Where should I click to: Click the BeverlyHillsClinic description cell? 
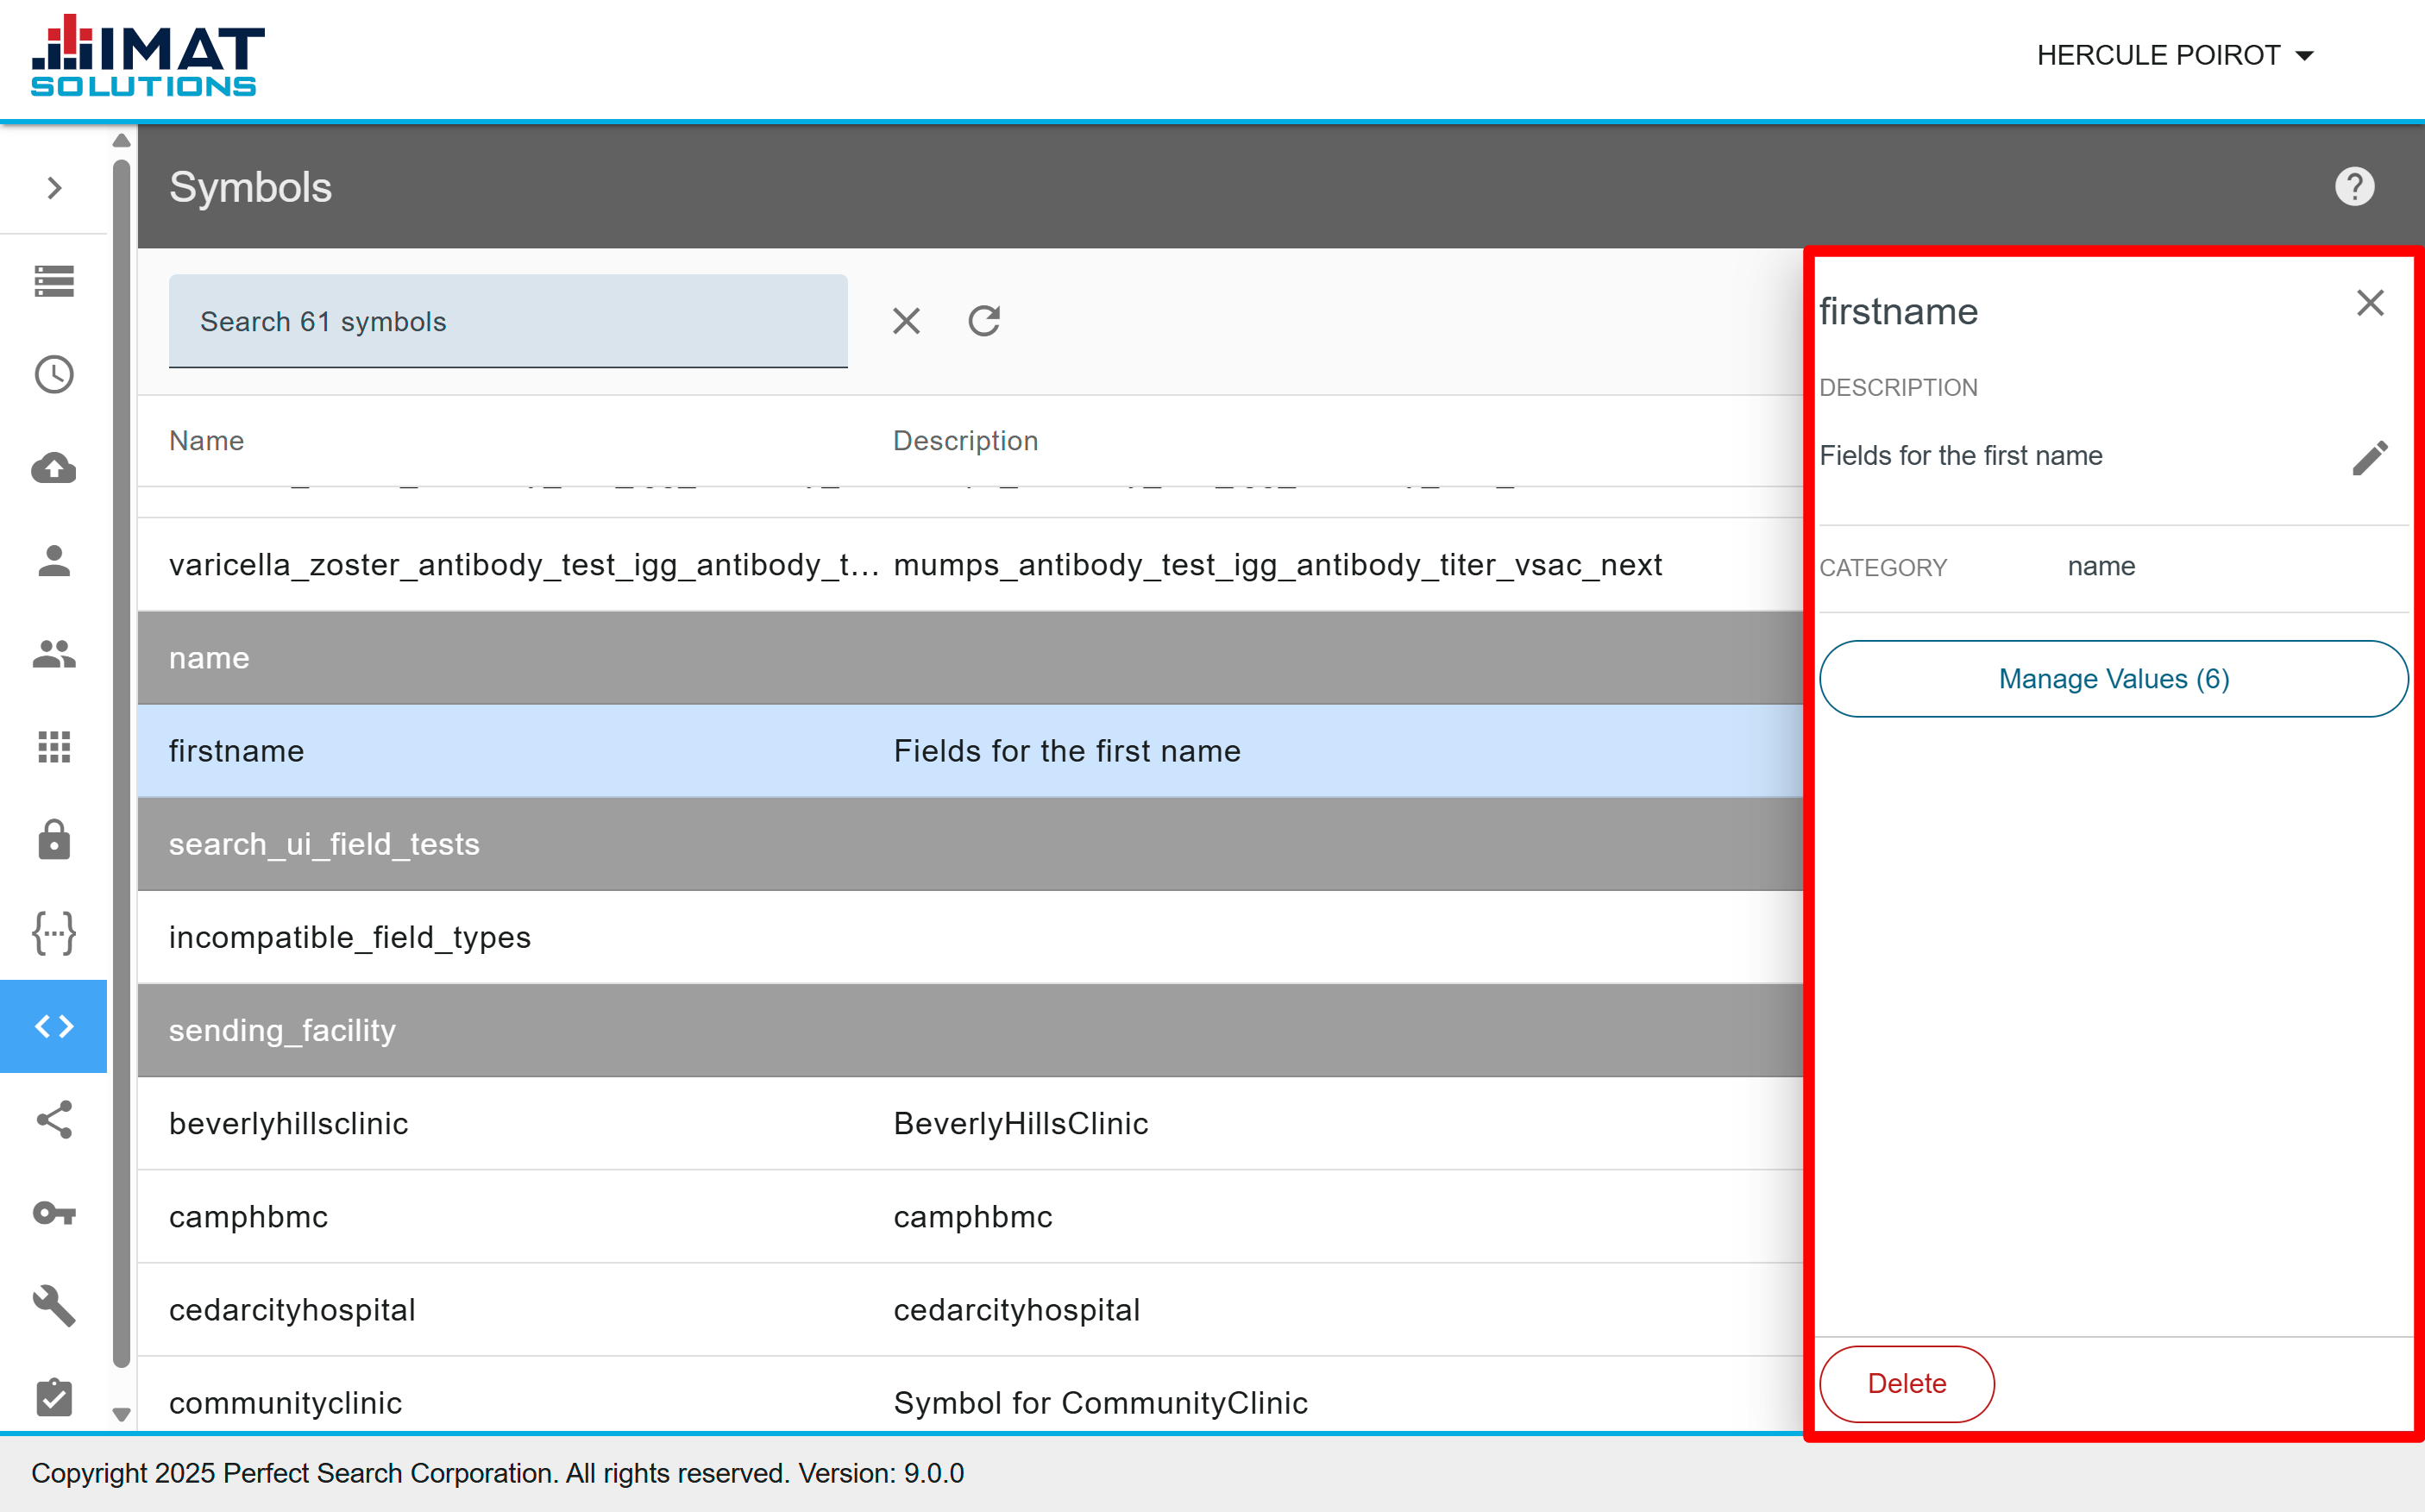click(x=1021, y=1124)
